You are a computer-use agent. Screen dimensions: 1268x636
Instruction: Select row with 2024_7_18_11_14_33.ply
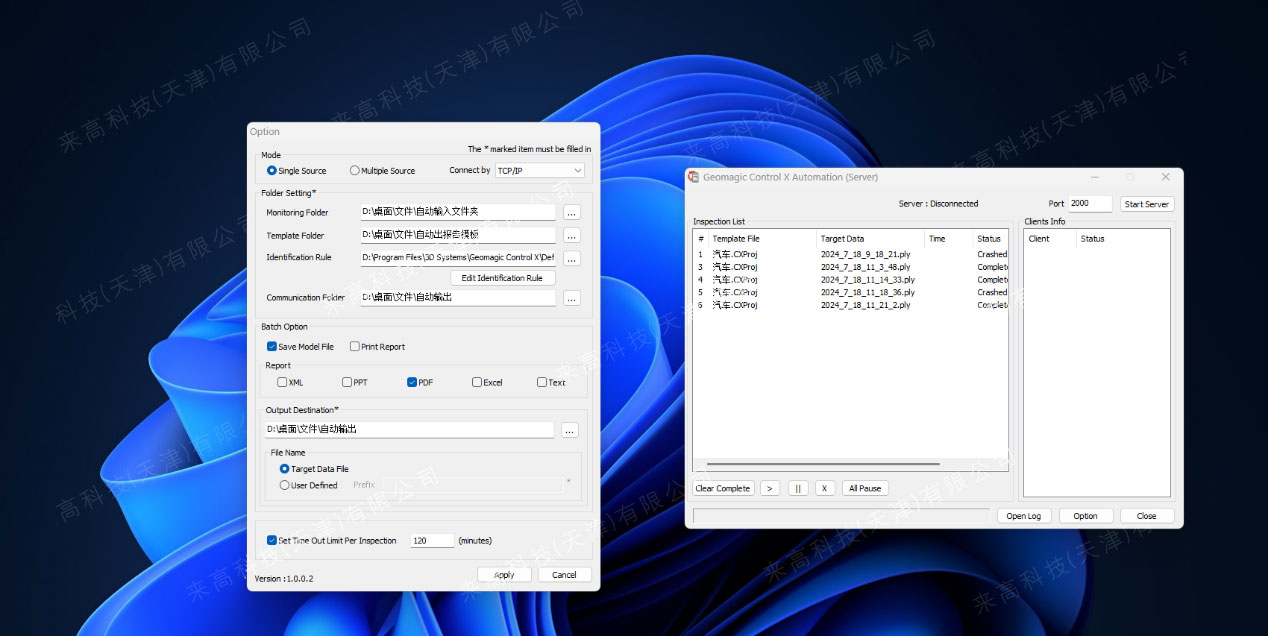(x=851, y=280)
